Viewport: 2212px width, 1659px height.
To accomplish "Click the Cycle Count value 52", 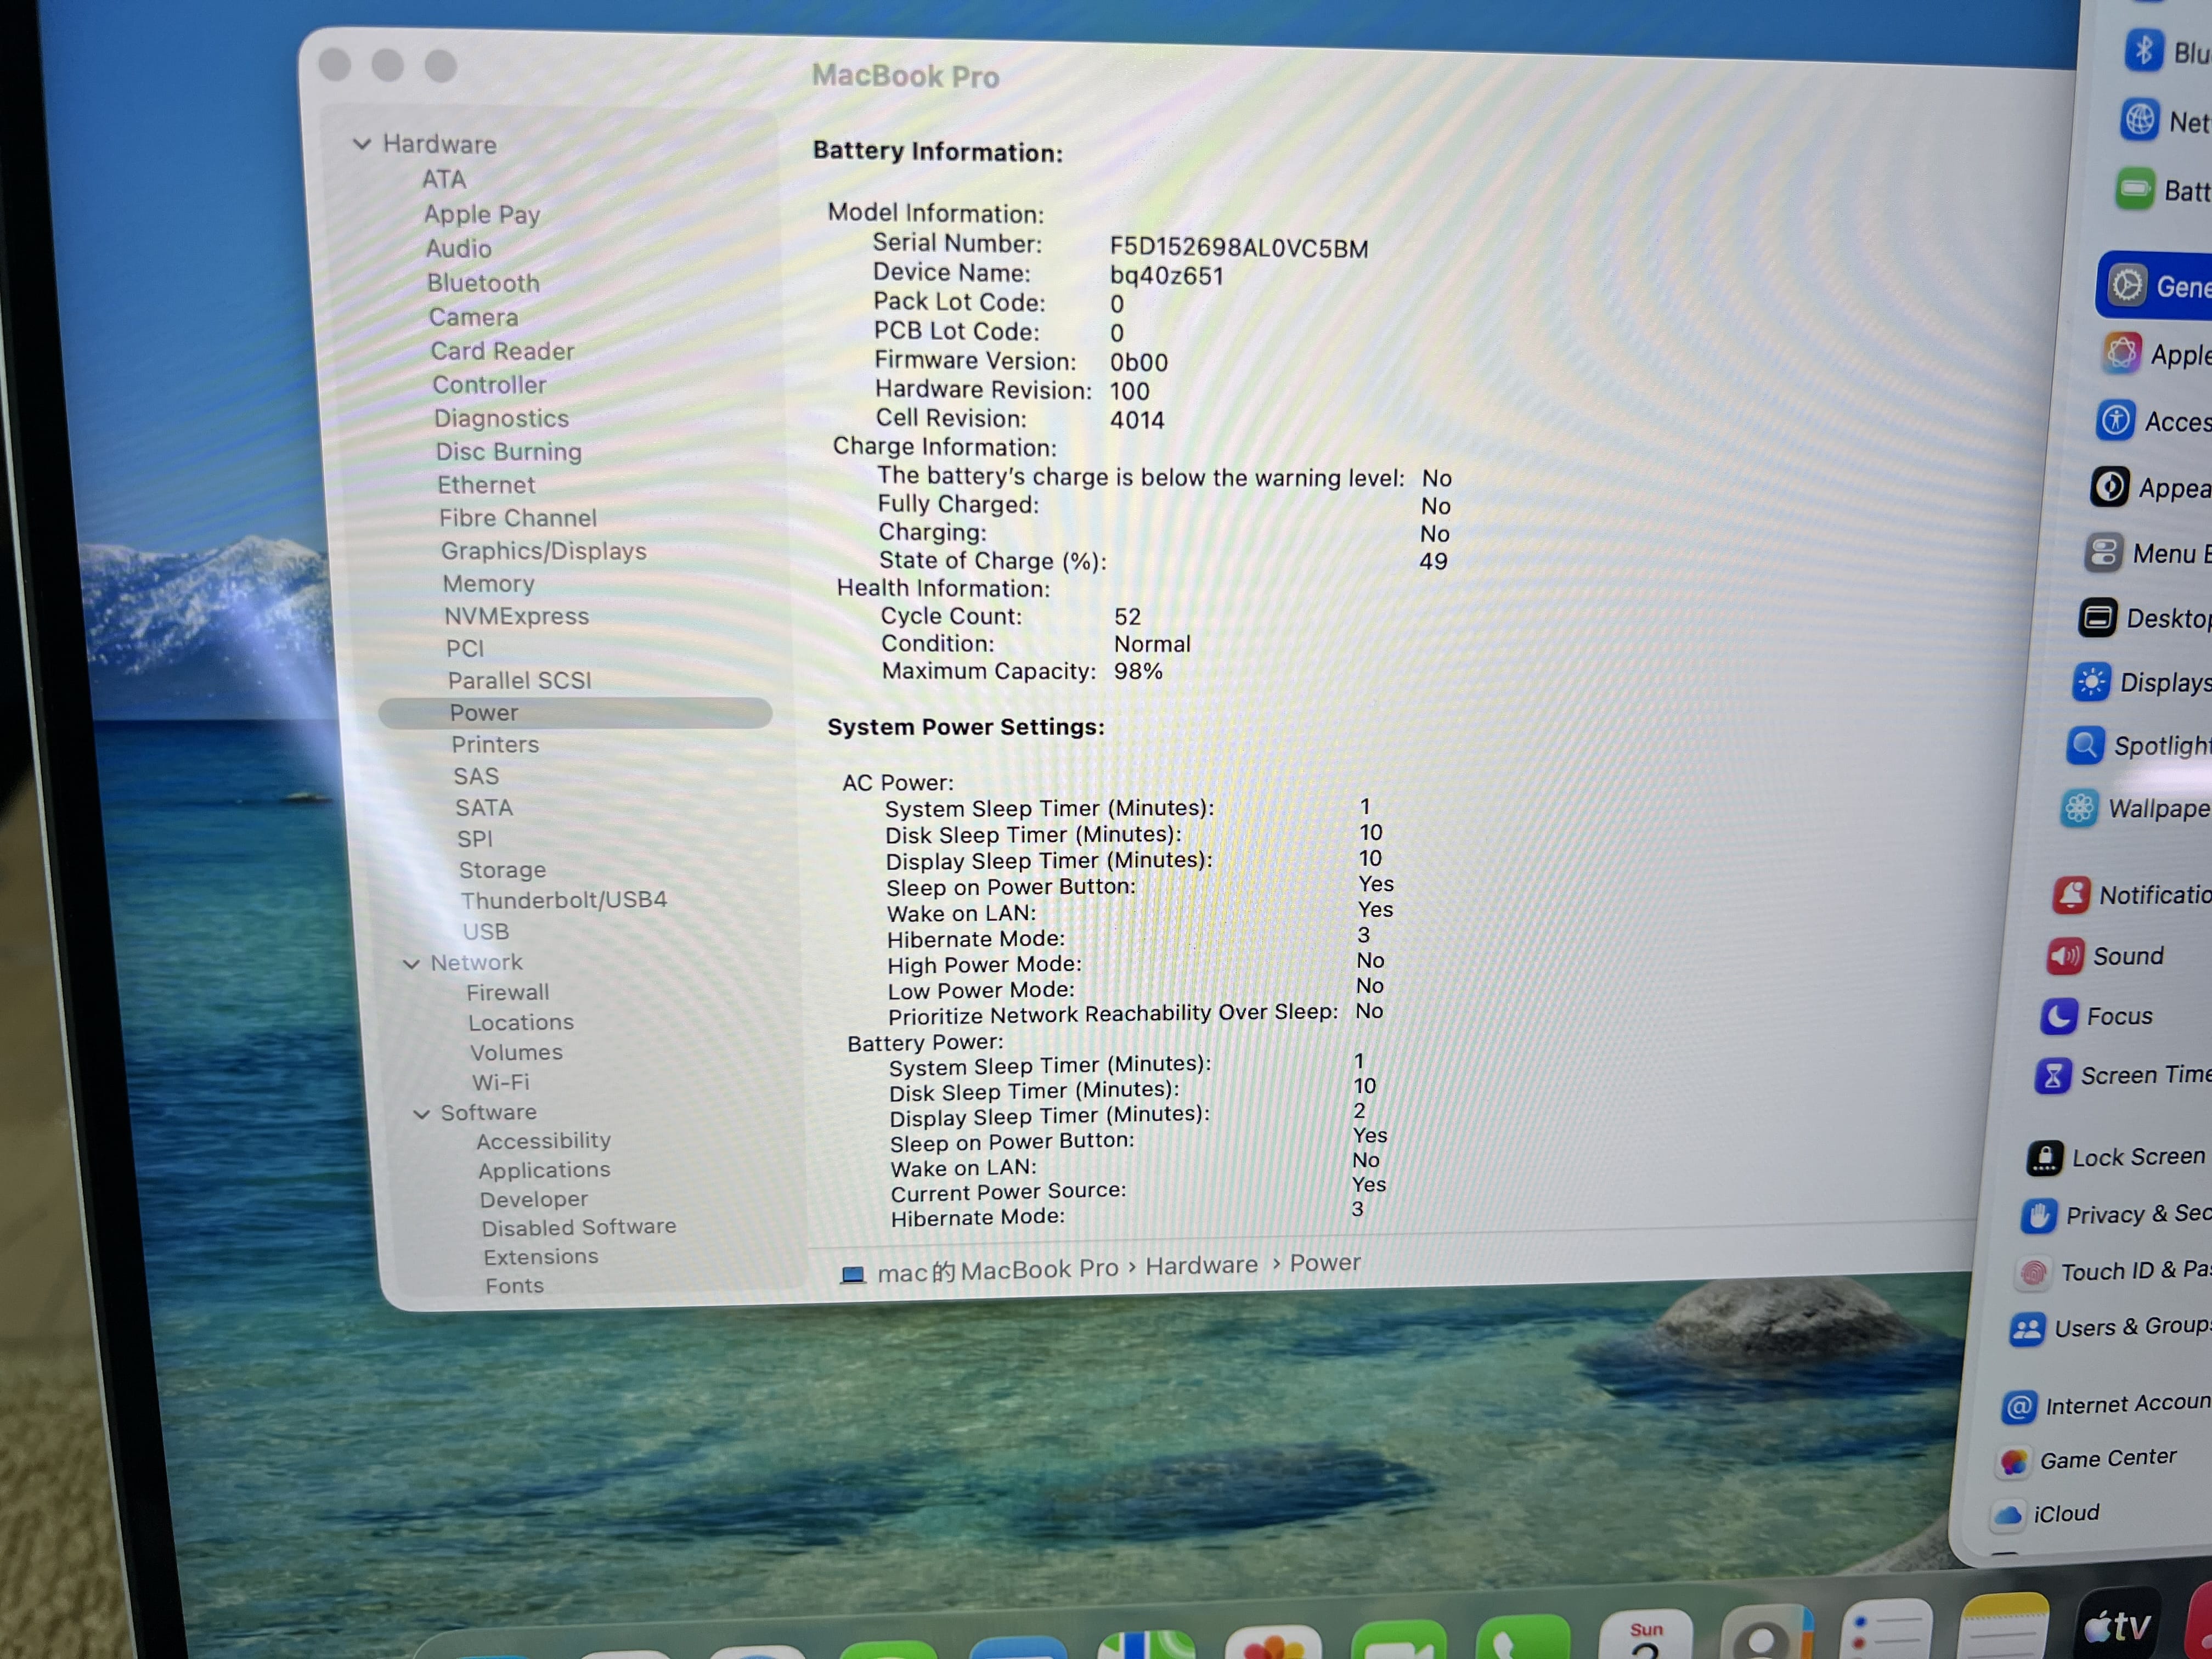I will pos(1127,617).
